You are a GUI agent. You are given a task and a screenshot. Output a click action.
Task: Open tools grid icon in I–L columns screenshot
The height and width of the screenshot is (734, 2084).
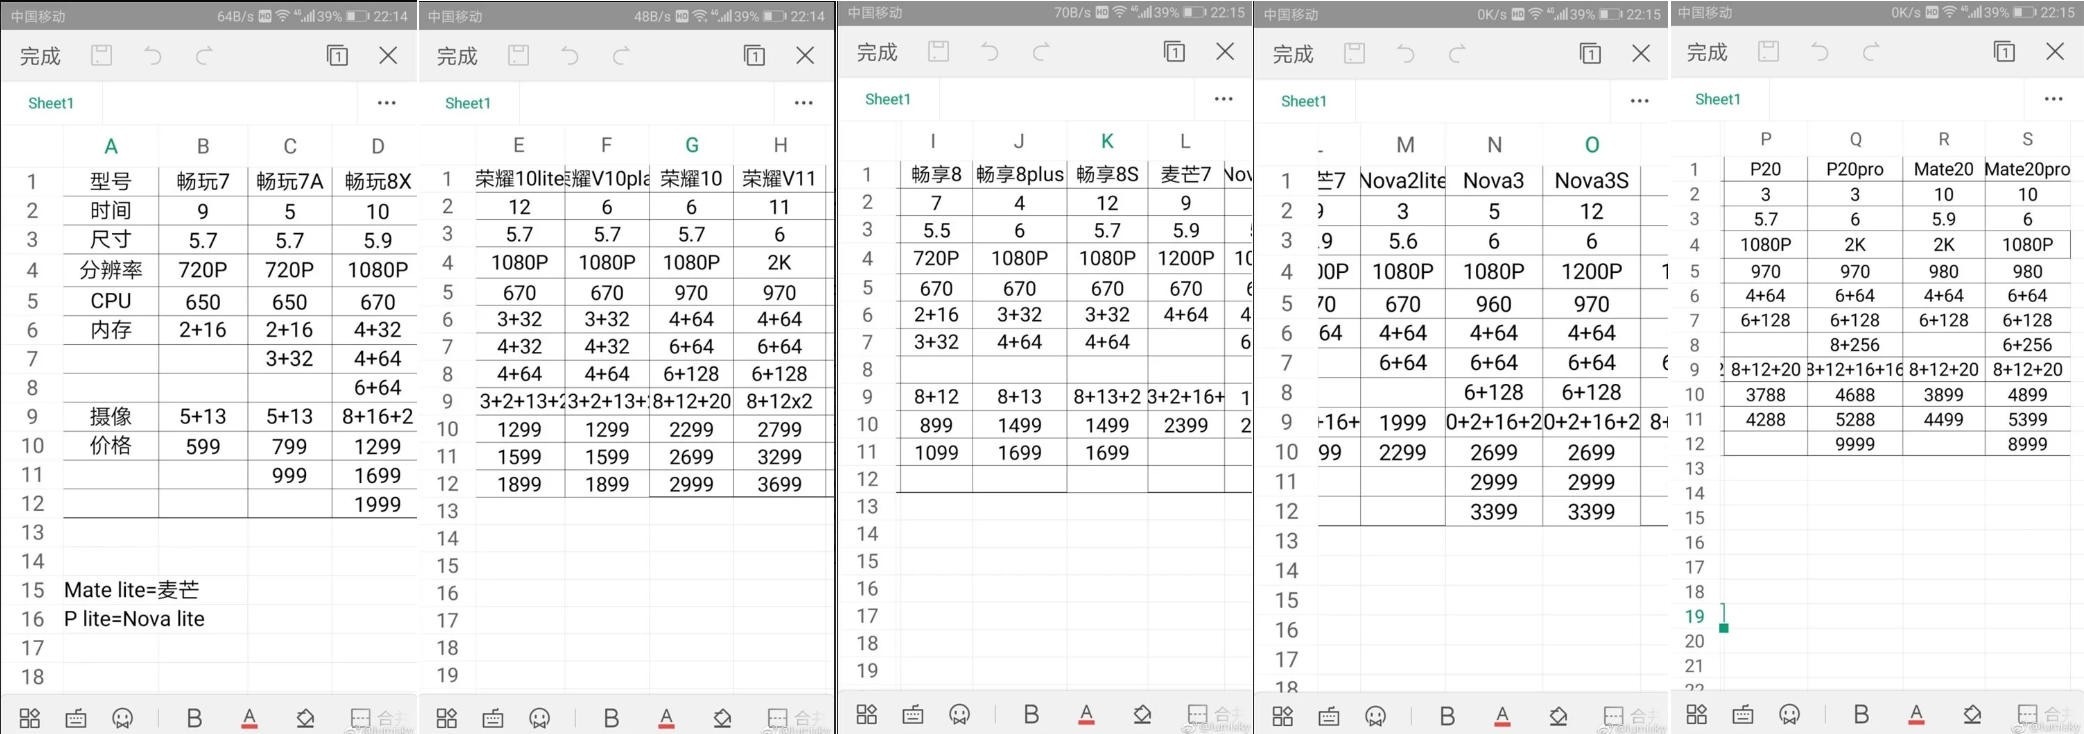tap(867, 714)
